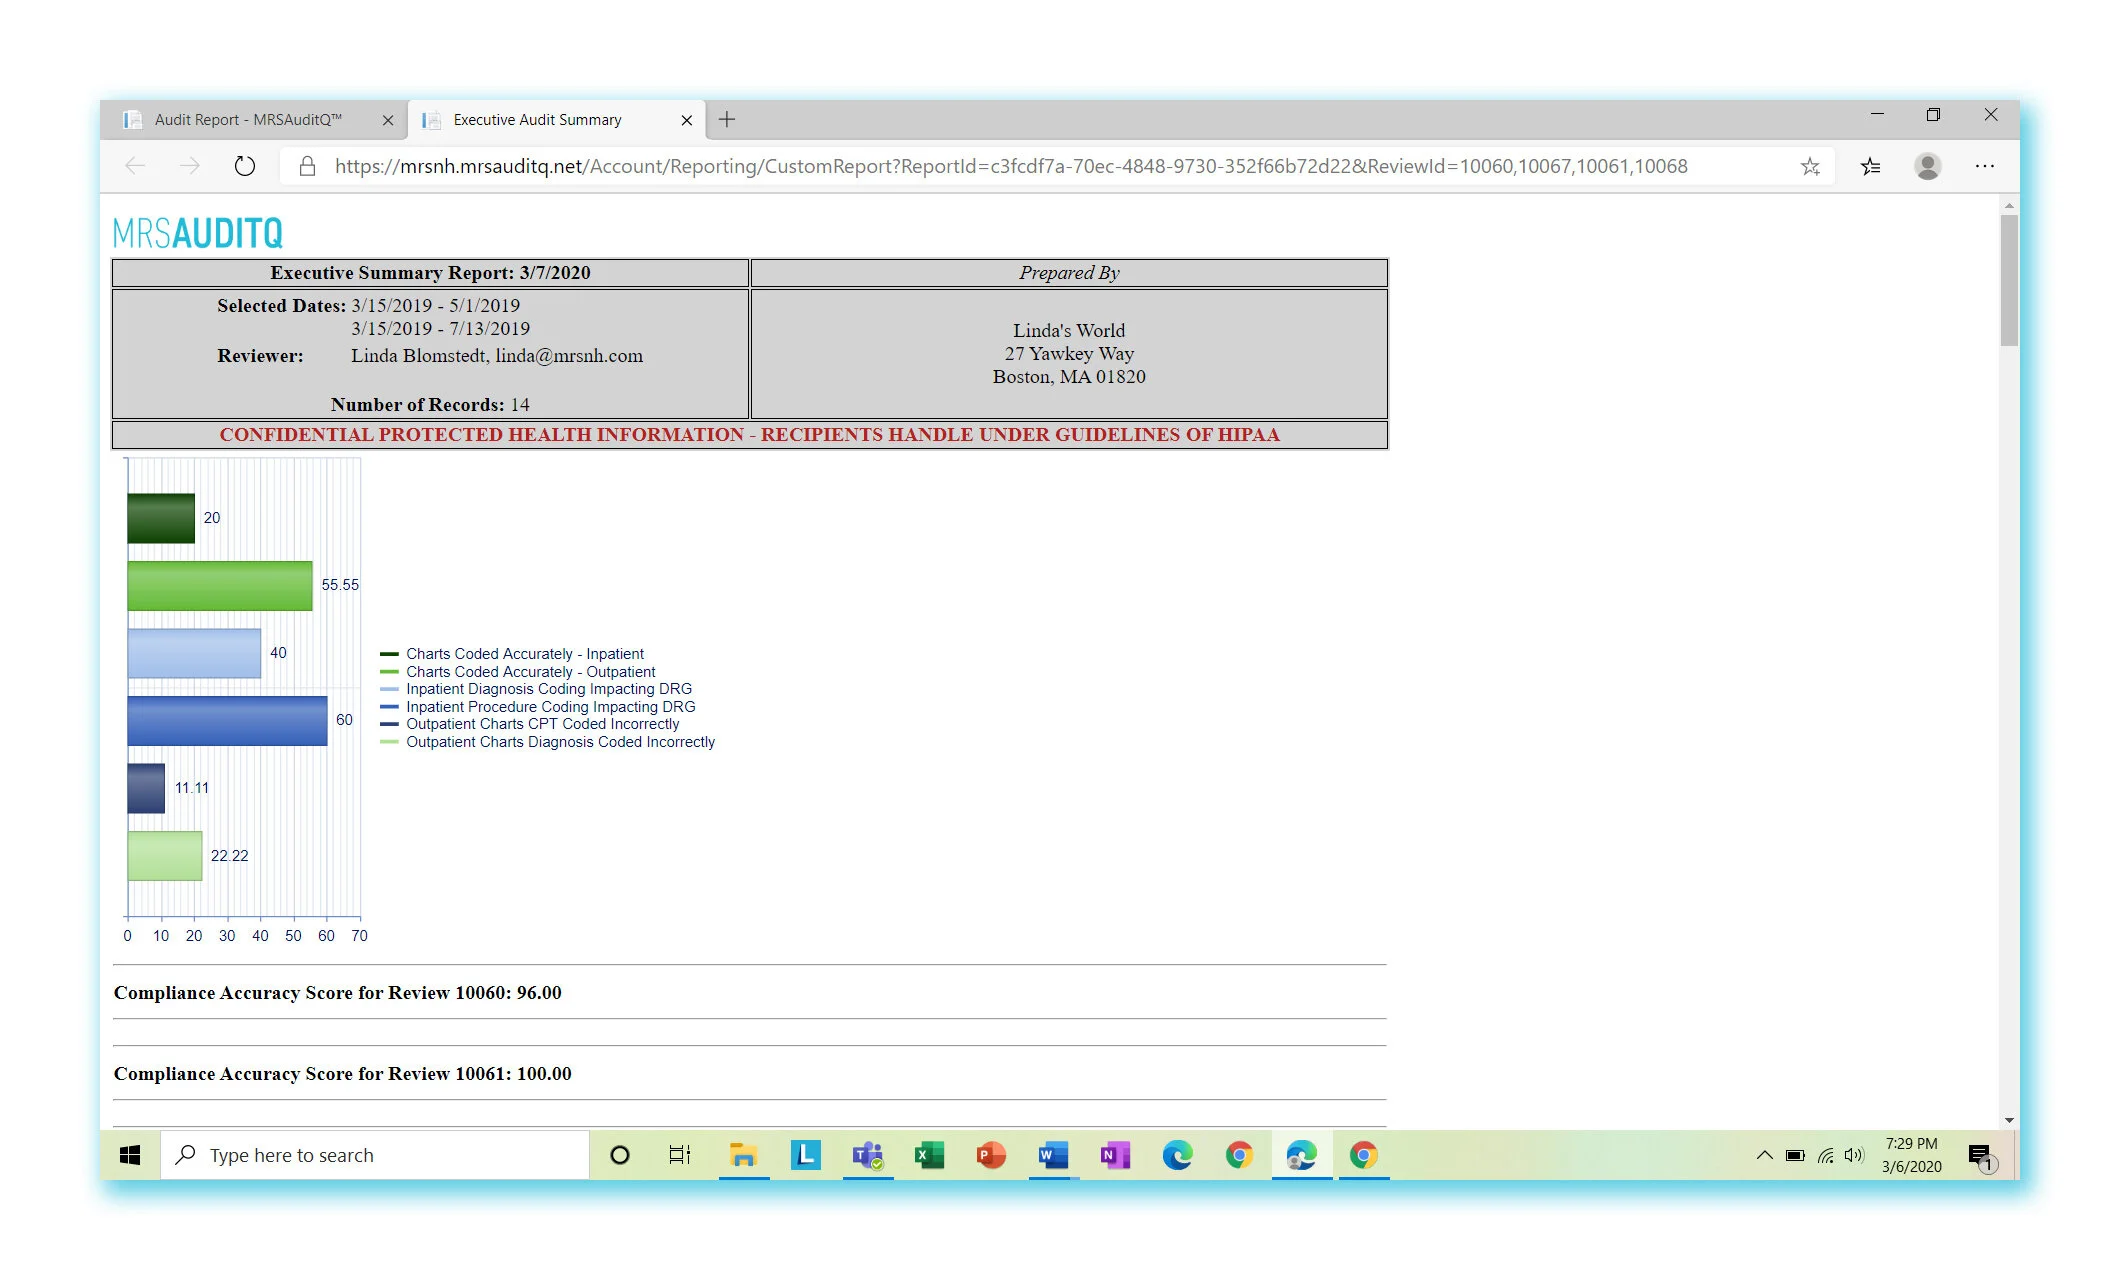Click the page scrollbar down arrow
Image resolution: width=2120 pixels, height=1280 pixels.
point(2009,1120)
